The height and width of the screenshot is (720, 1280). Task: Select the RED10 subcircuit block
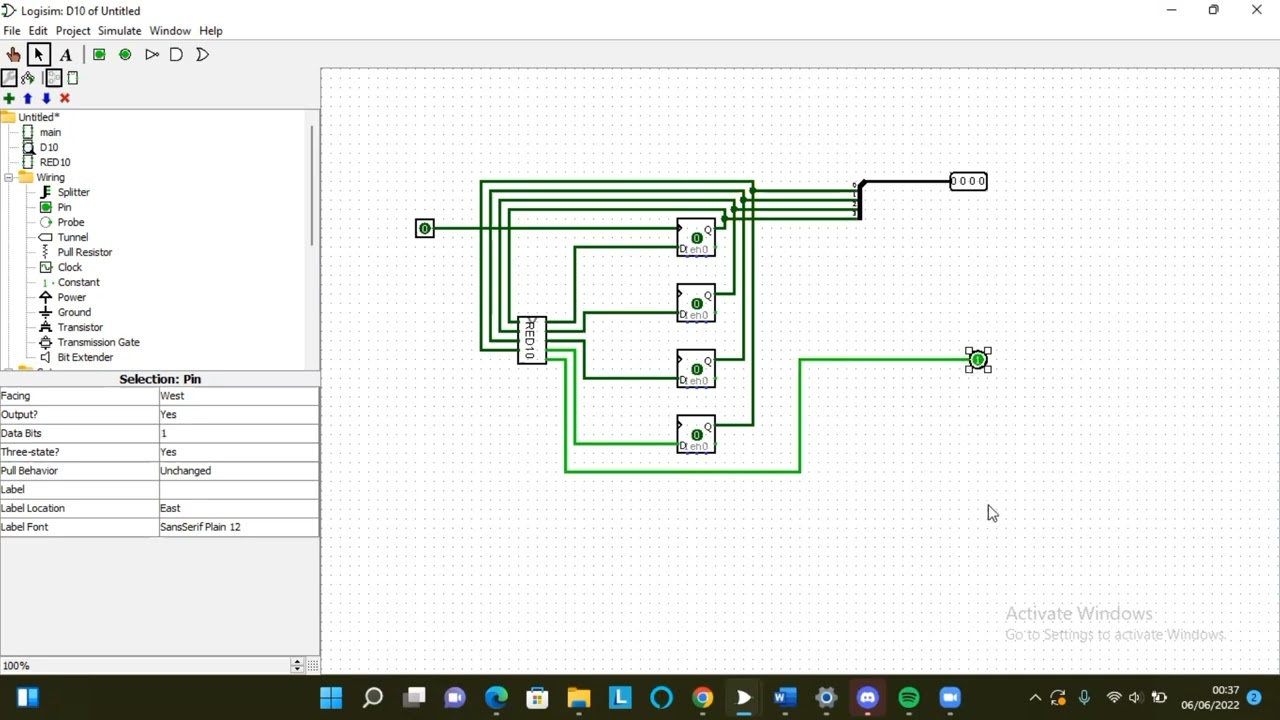coord(532,341)
